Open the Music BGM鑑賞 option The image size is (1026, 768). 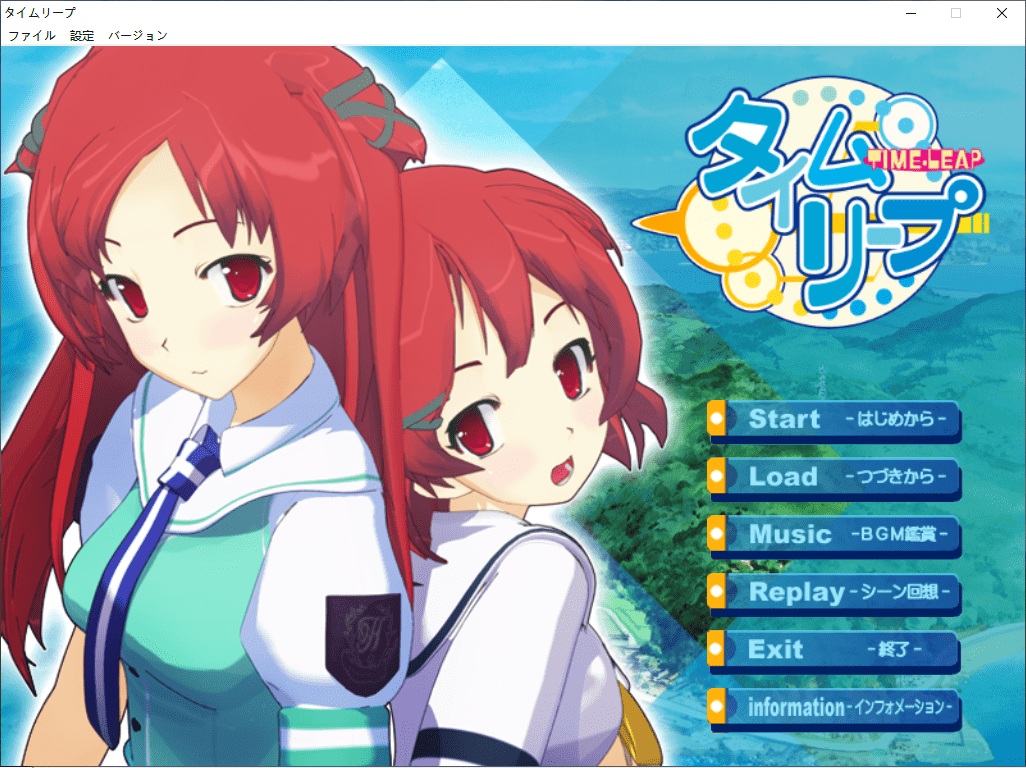pos(835,534)
